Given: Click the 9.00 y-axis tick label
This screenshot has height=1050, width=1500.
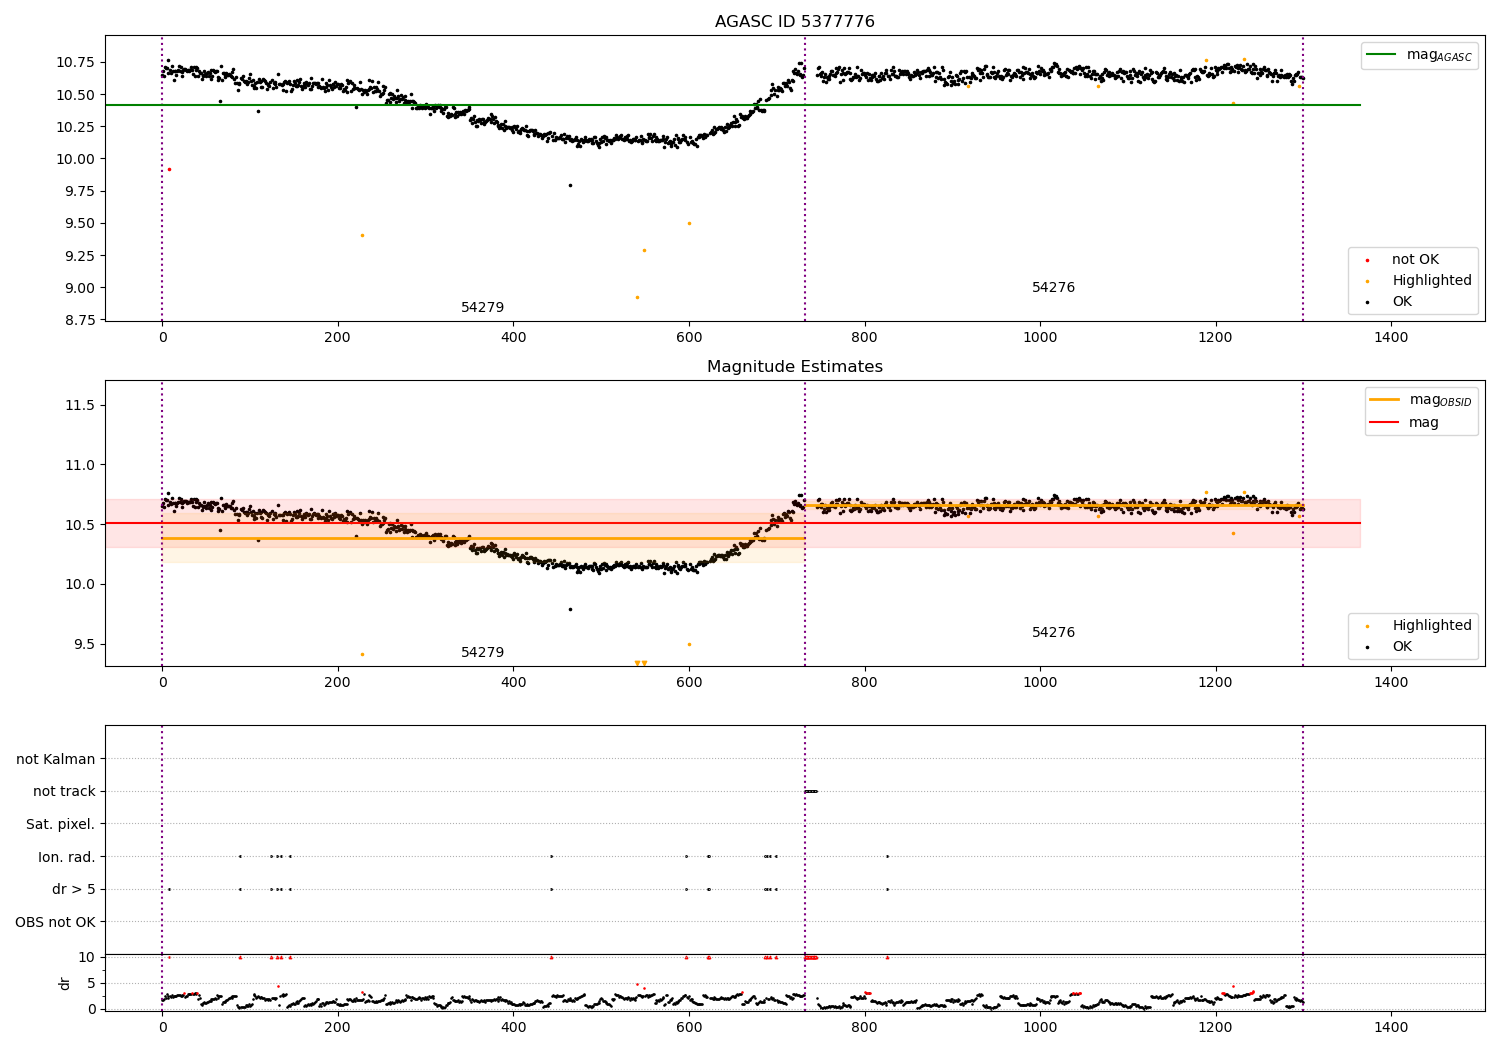Looking at the screenshot, I should point(80,288).
